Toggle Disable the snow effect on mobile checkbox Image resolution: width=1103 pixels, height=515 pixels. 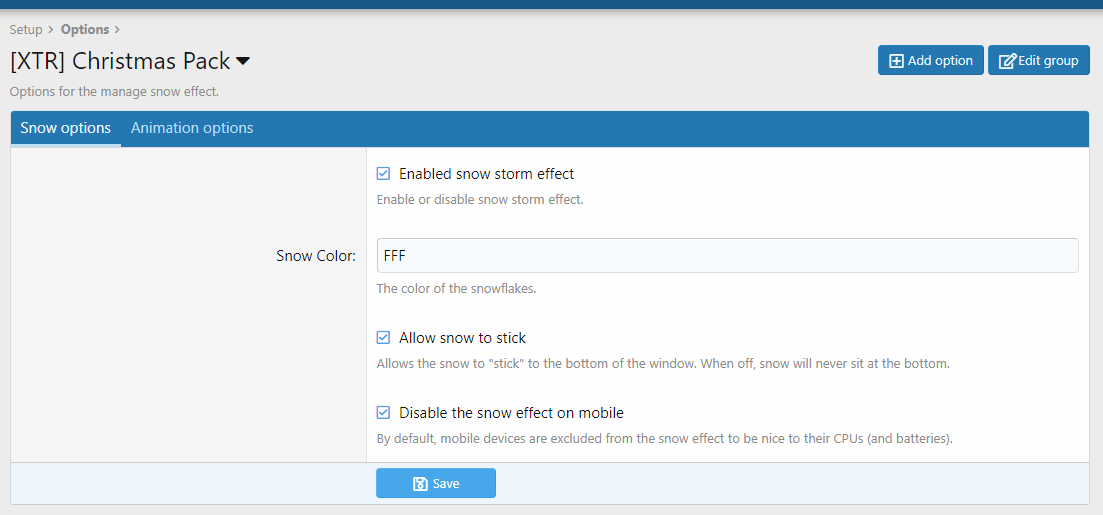click(383, 412)
